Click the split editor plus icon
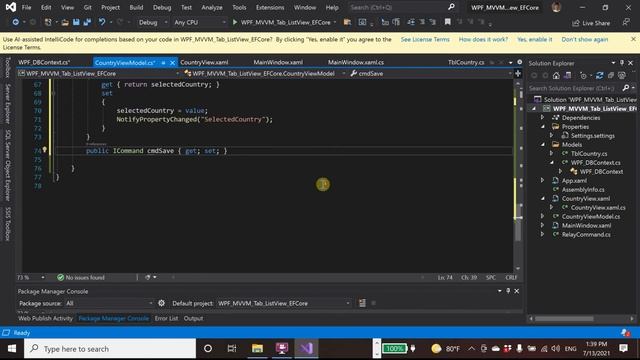 point(518,73)
